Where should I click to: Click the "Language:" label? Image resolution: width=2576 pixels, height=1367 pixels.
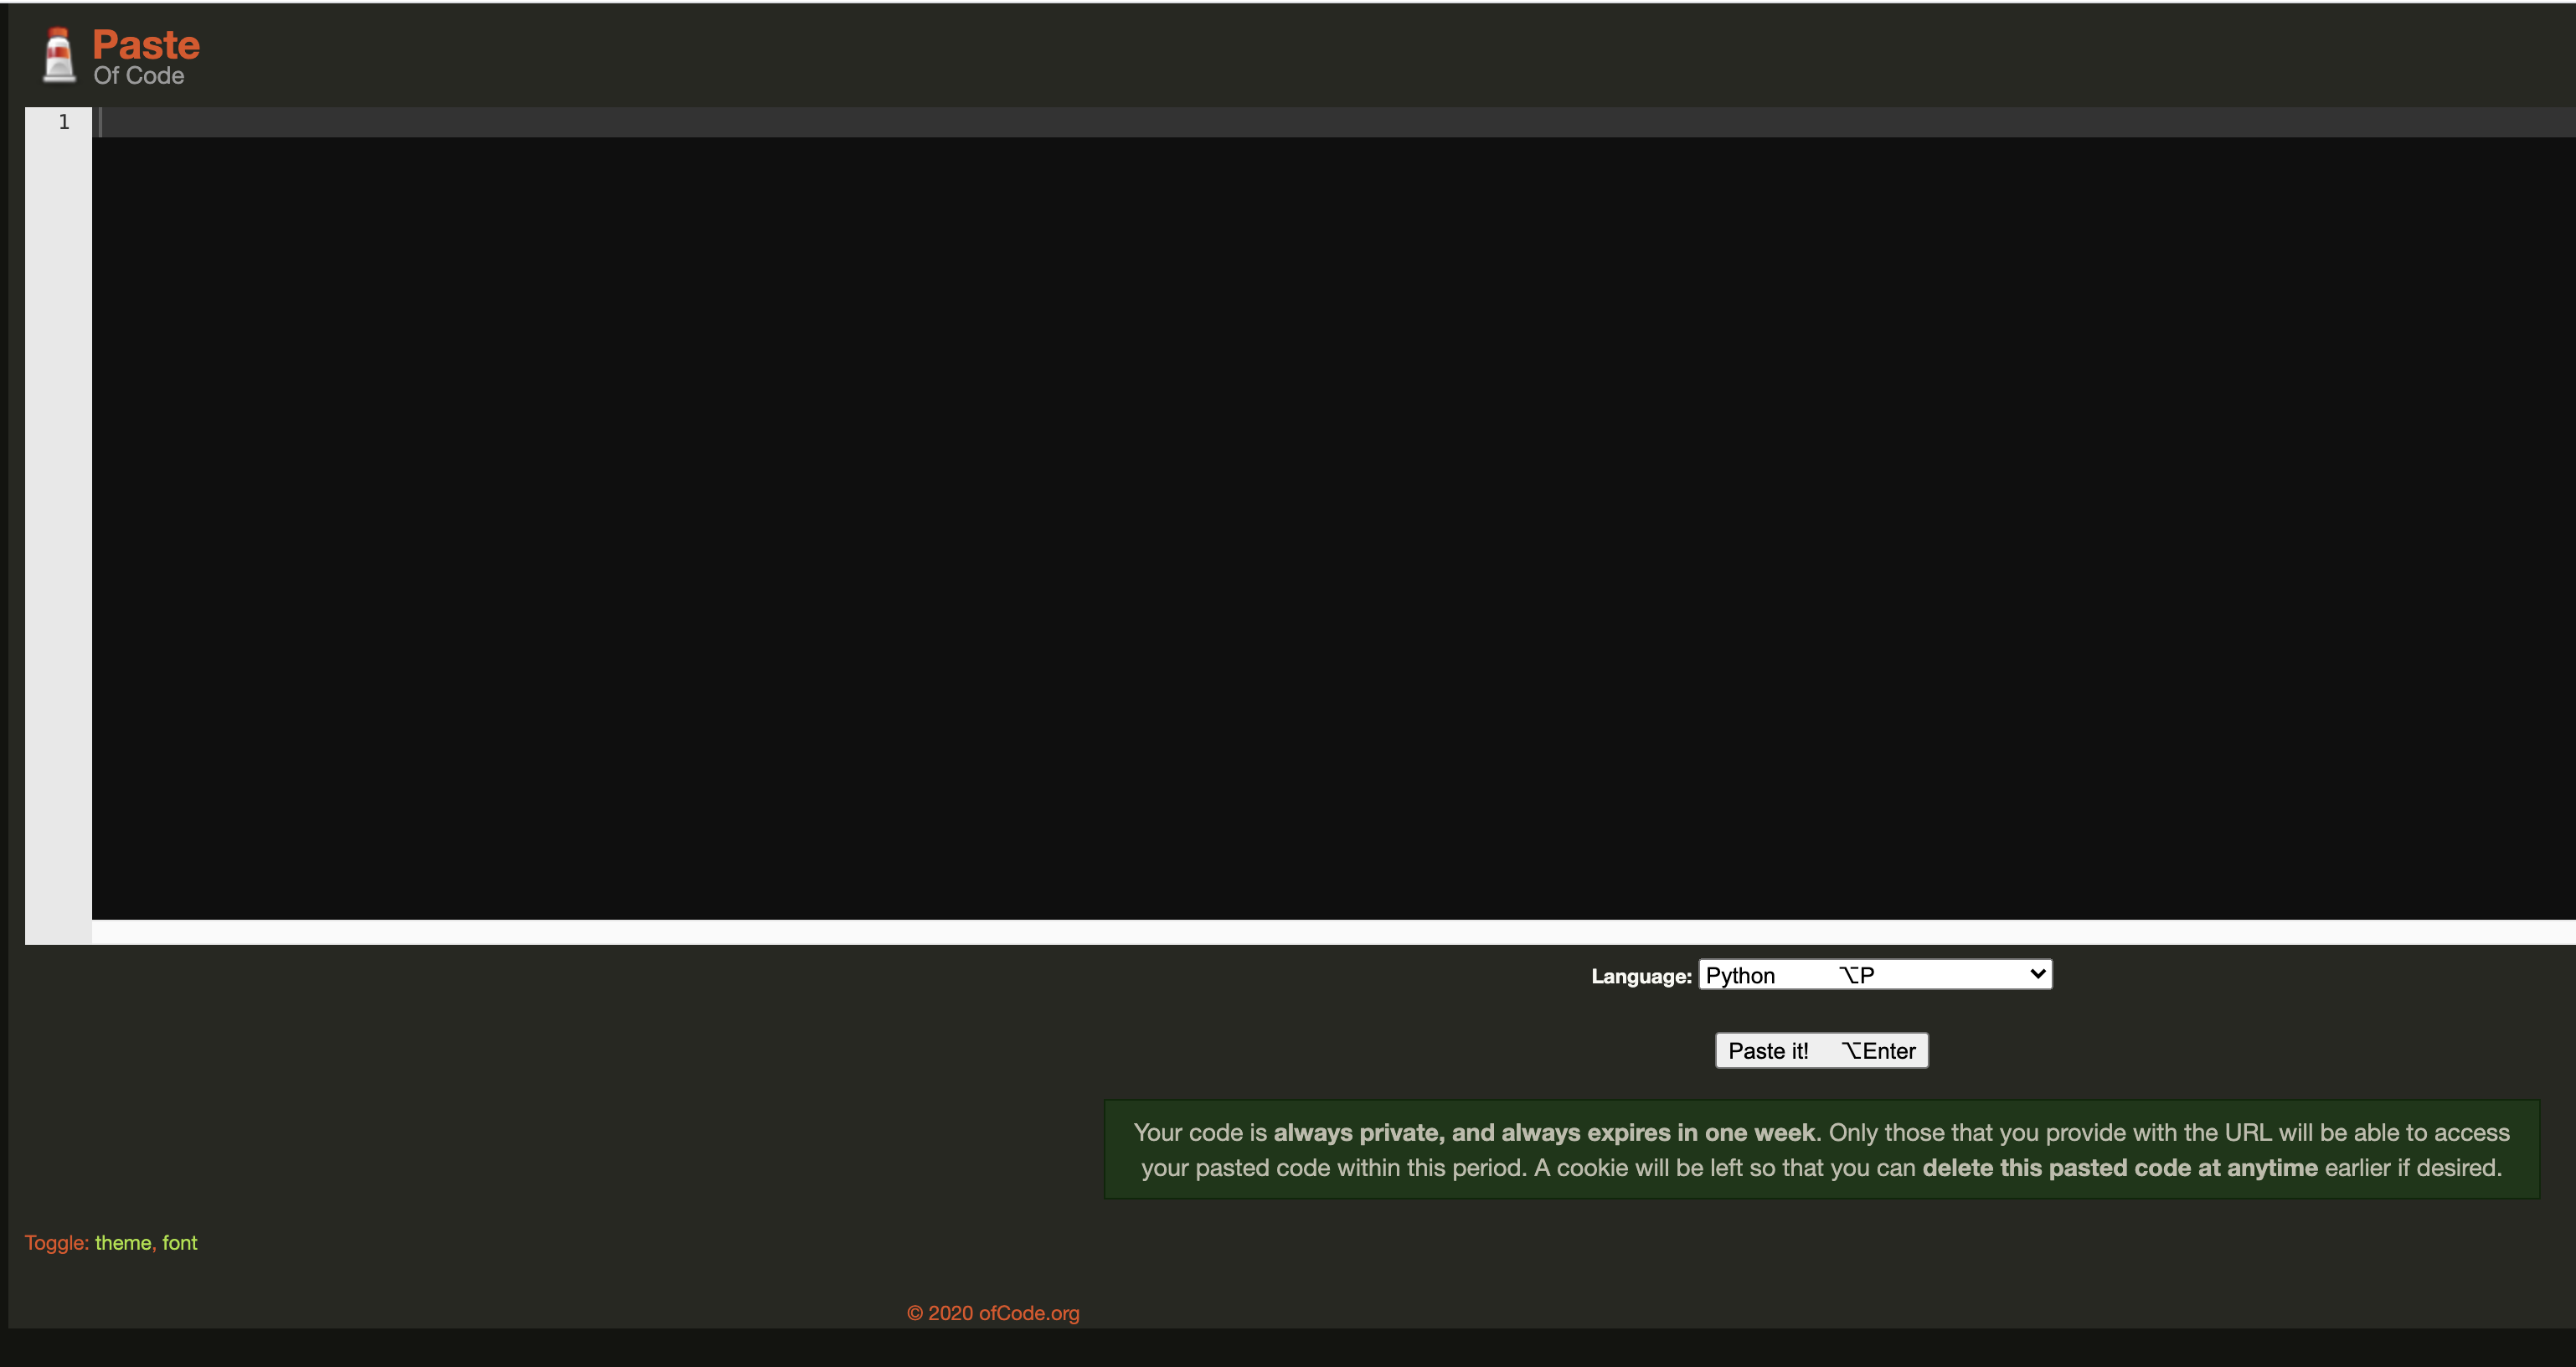pos(1640,977)
